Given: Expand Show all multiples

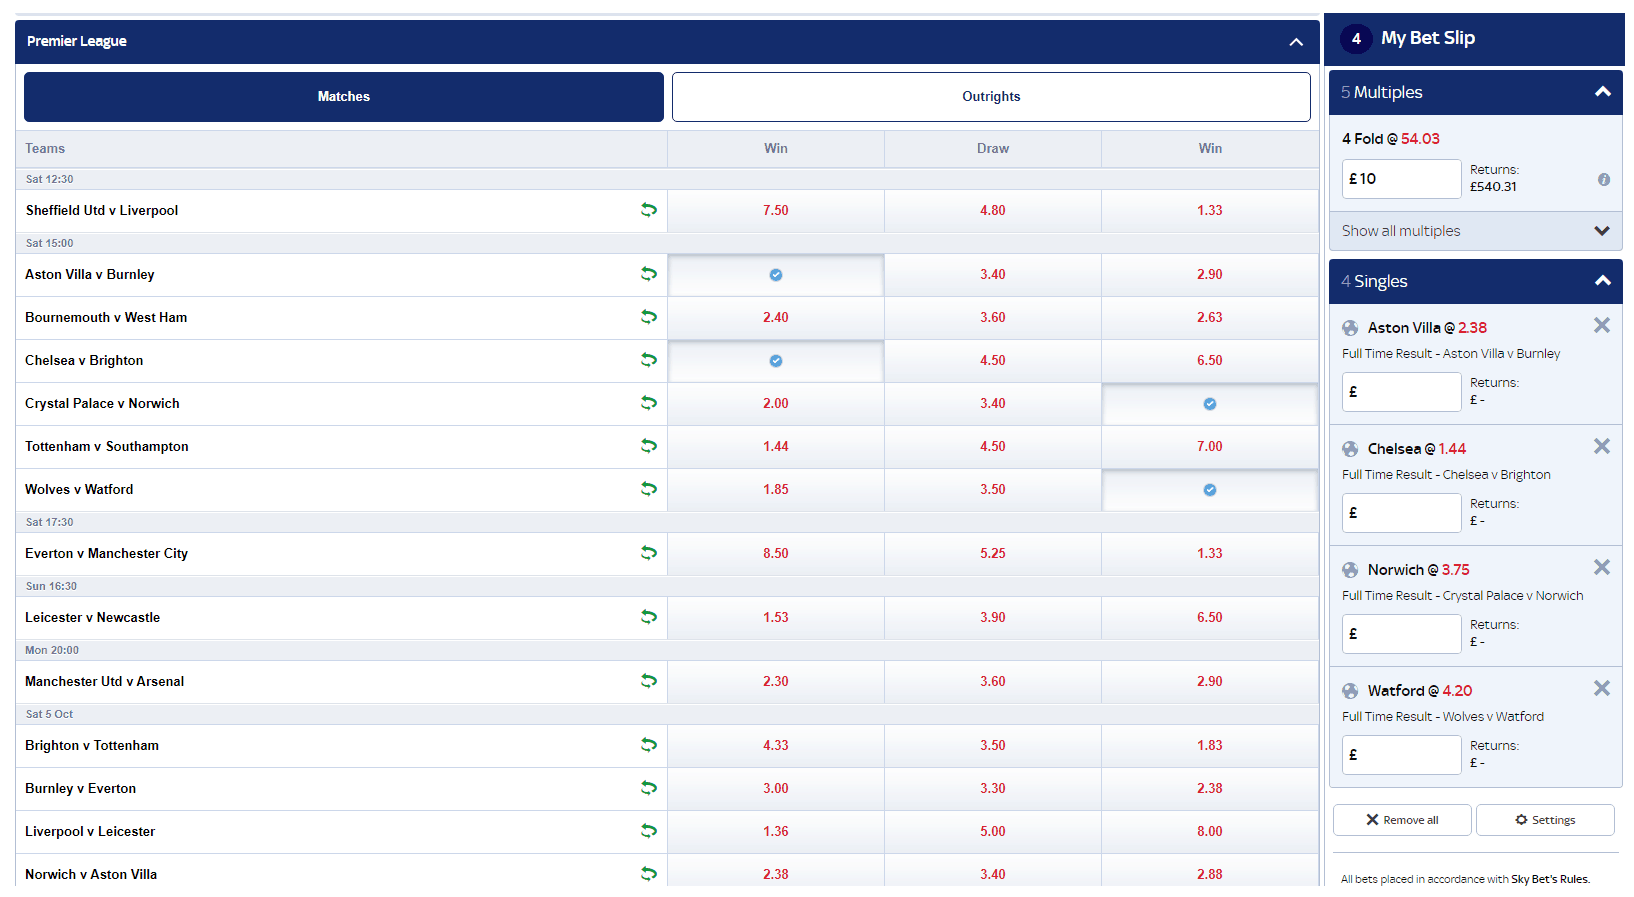Looking at the screenshot, I should [x=1476, y=231].
